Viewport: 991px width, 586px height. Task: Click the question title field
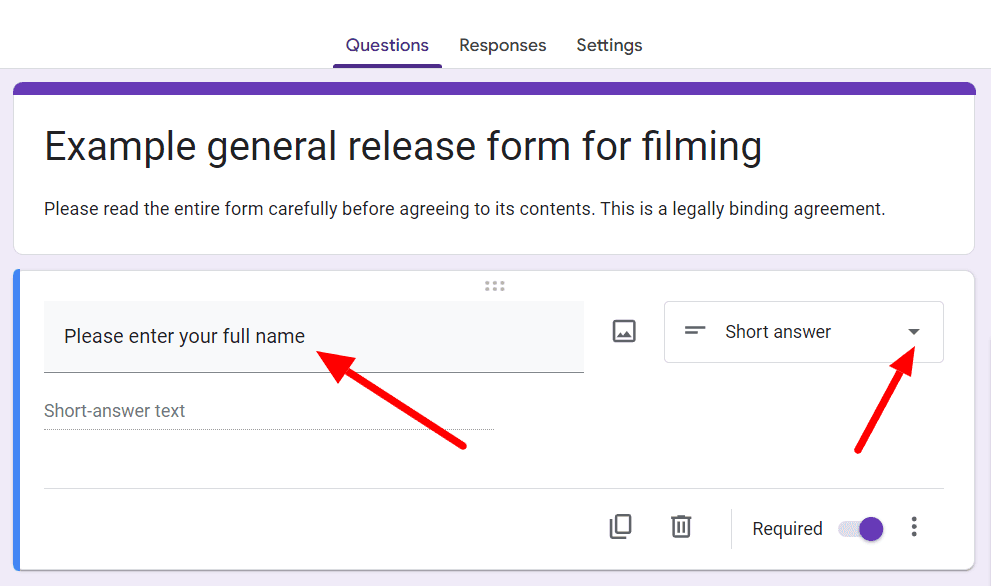[x=313, y=337]
